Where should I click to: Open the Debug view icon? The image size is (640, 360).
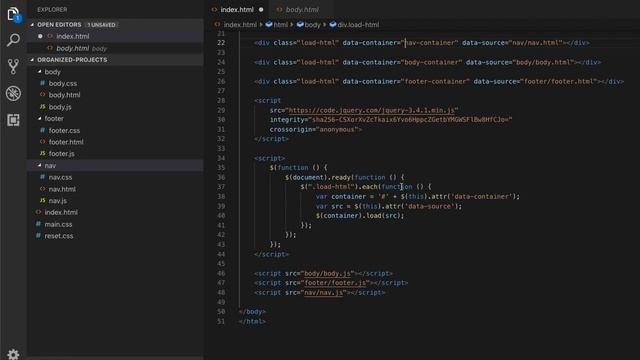point(13,93)
